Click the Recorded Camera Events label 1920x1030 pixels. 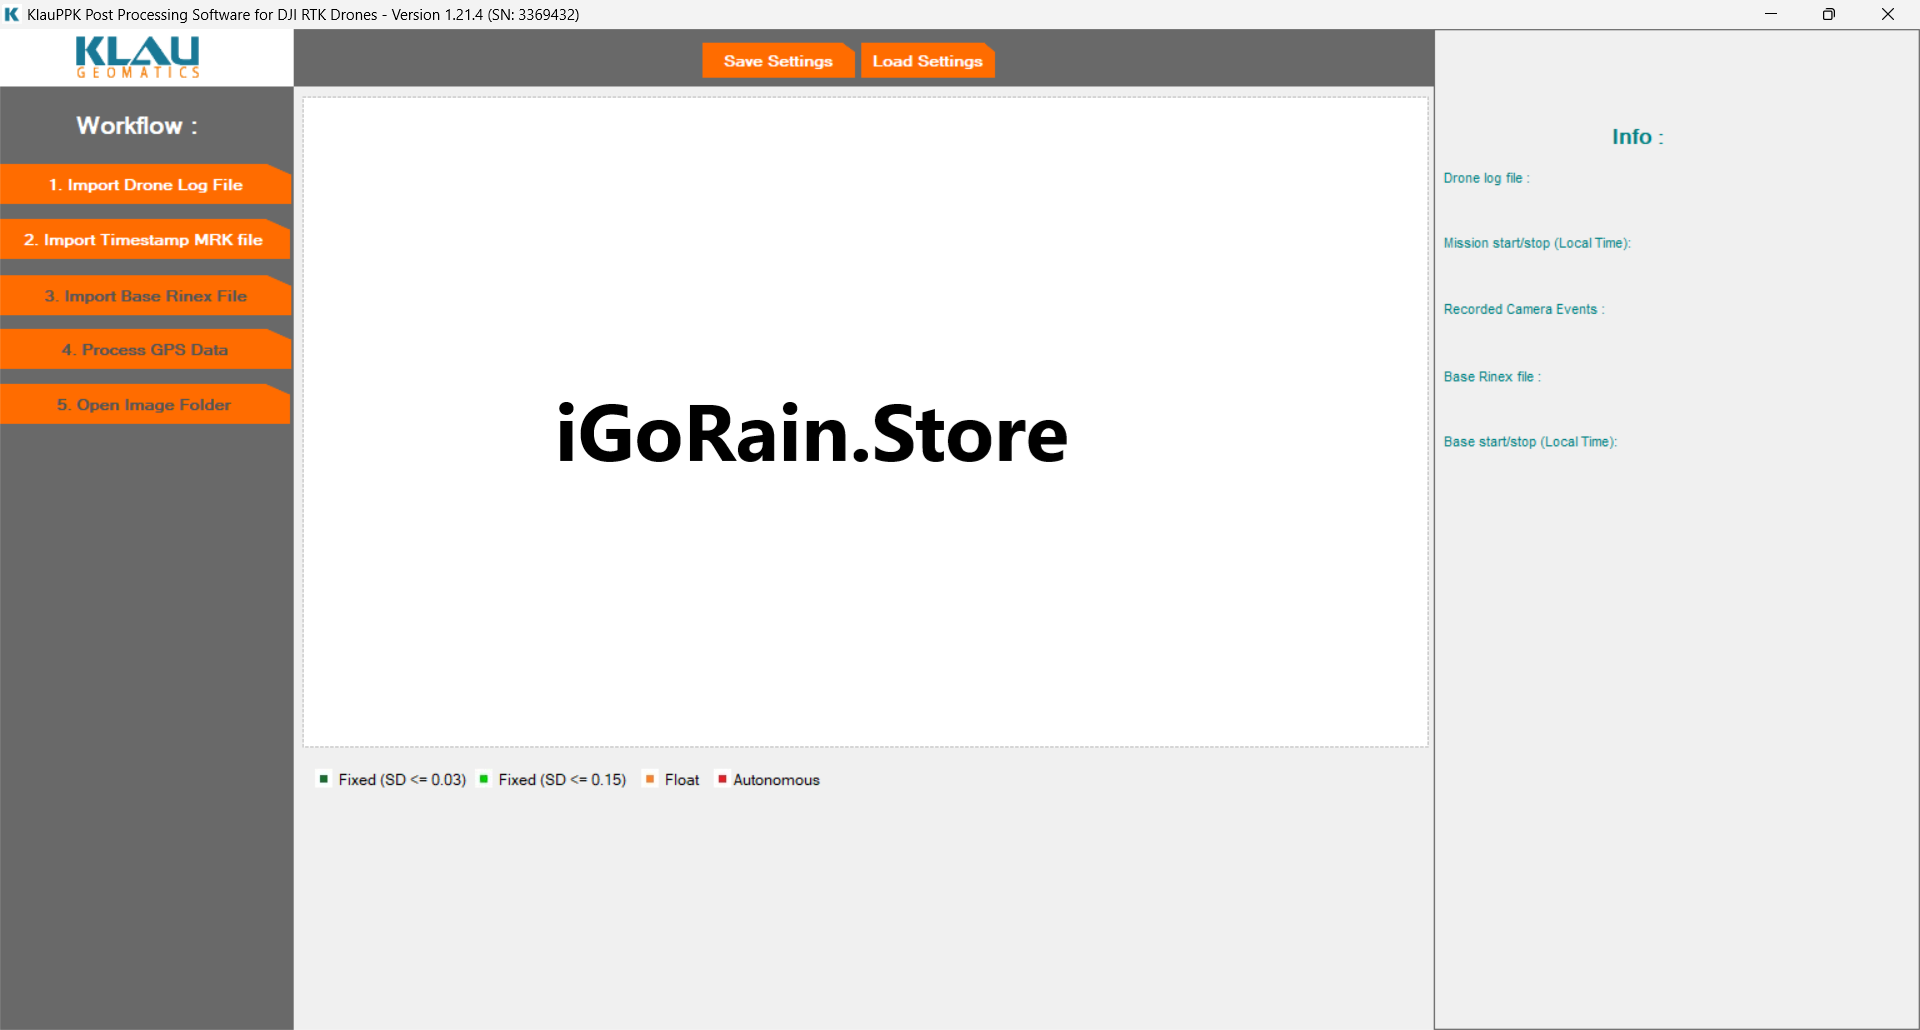coord(1523,309)
